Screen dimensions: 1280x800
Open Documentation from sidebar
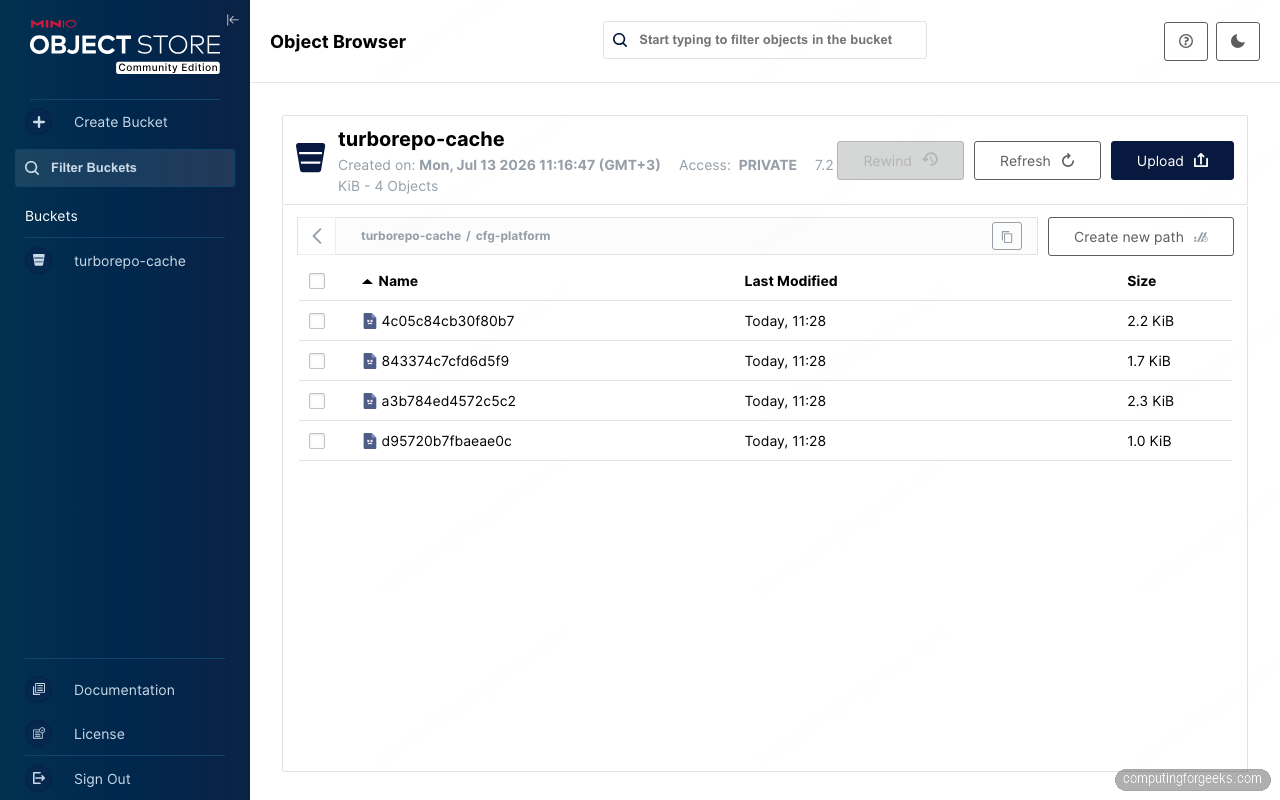pos(124,690)
